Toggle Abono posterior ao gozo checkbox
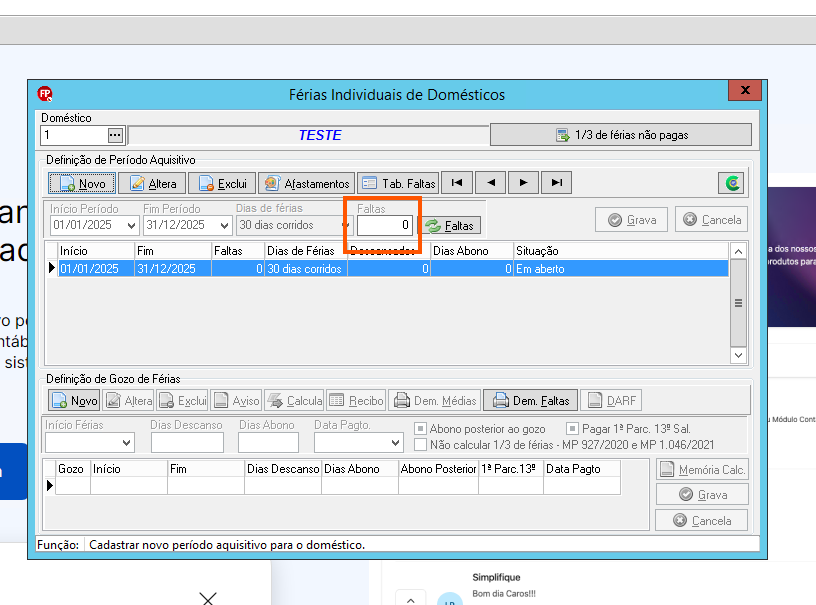The width and height of the screenshot is (816, 605). 420,429
